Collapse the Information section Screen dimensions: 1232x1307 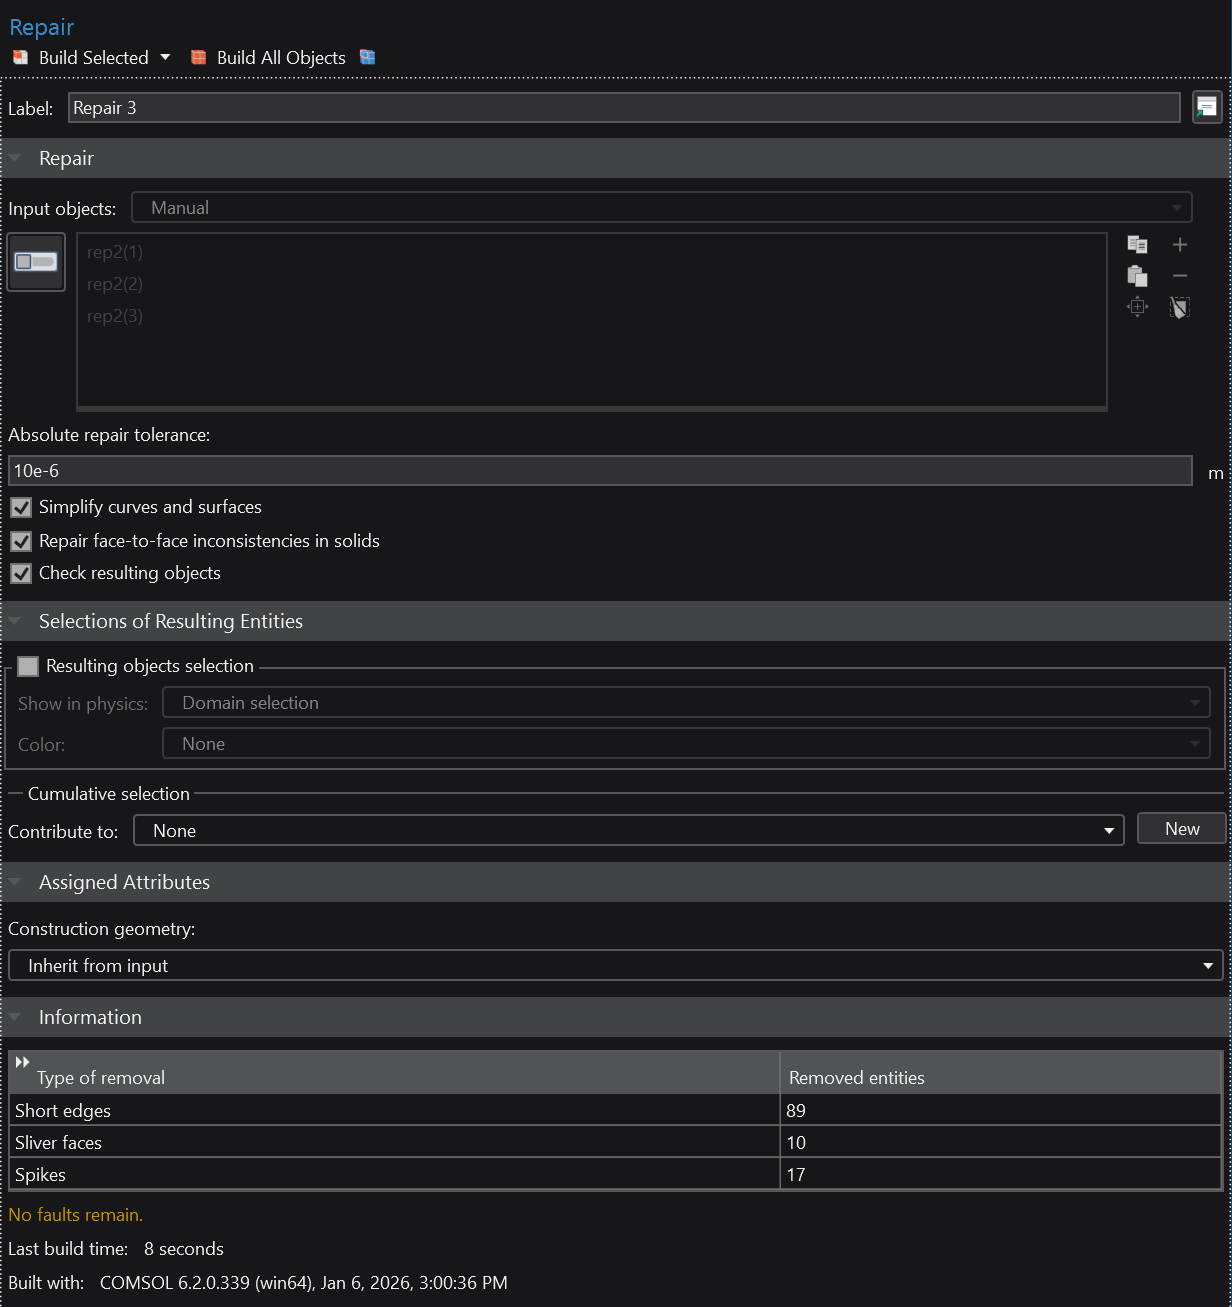15,1018
